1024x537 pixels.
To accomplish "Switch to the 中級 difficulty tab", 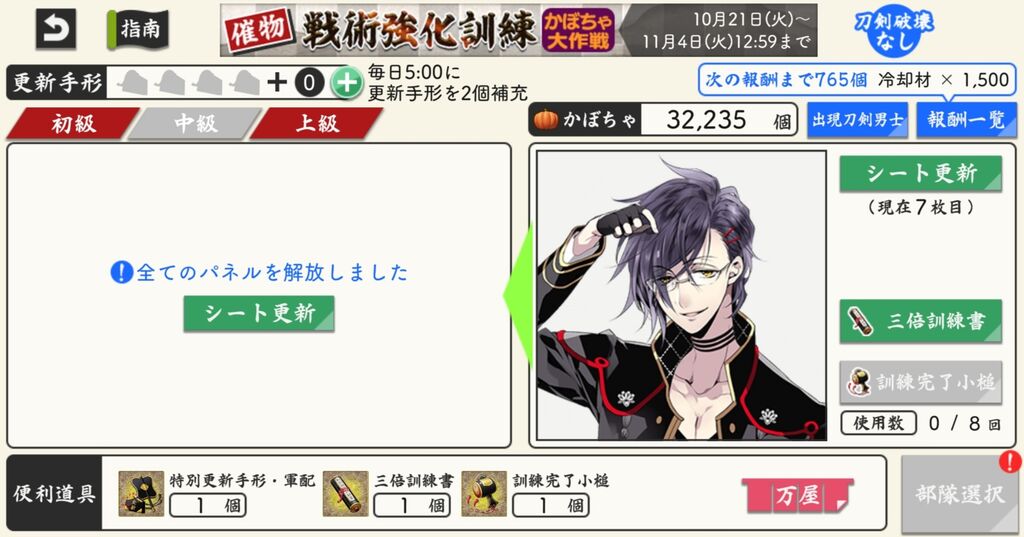I will tap(195, 123).
